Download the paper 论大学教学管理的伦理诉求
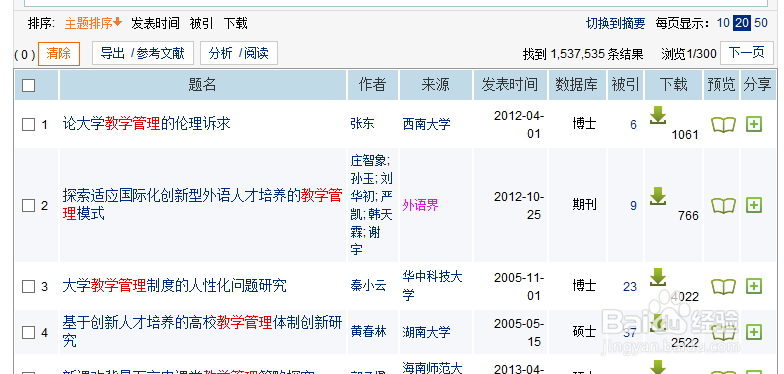784x374 pixels. tap(658, 116)
